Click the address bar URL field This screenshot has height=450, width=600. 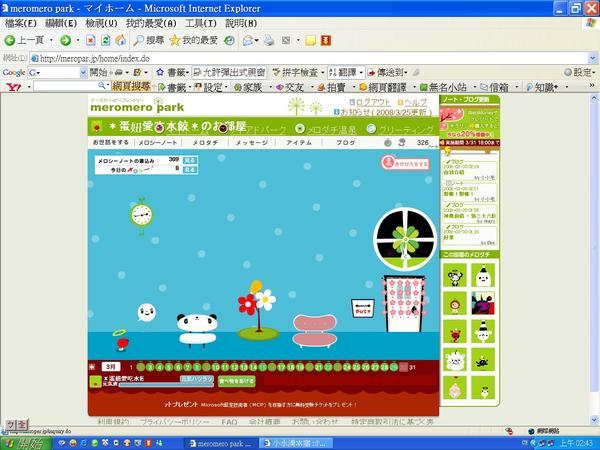(308, 59)
